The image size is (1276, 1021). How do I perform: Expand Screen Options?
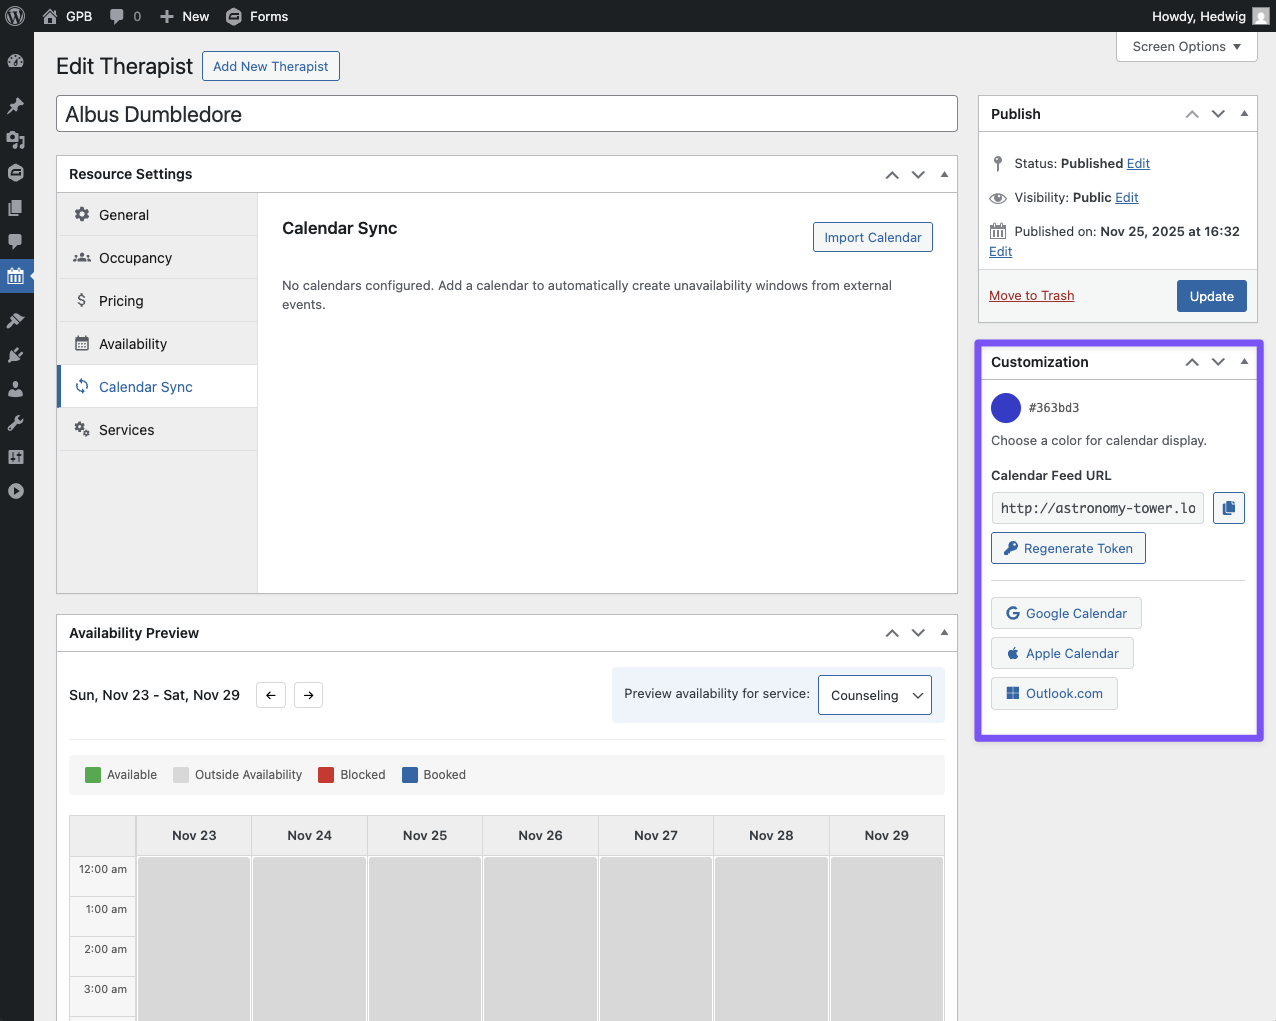1186,47
